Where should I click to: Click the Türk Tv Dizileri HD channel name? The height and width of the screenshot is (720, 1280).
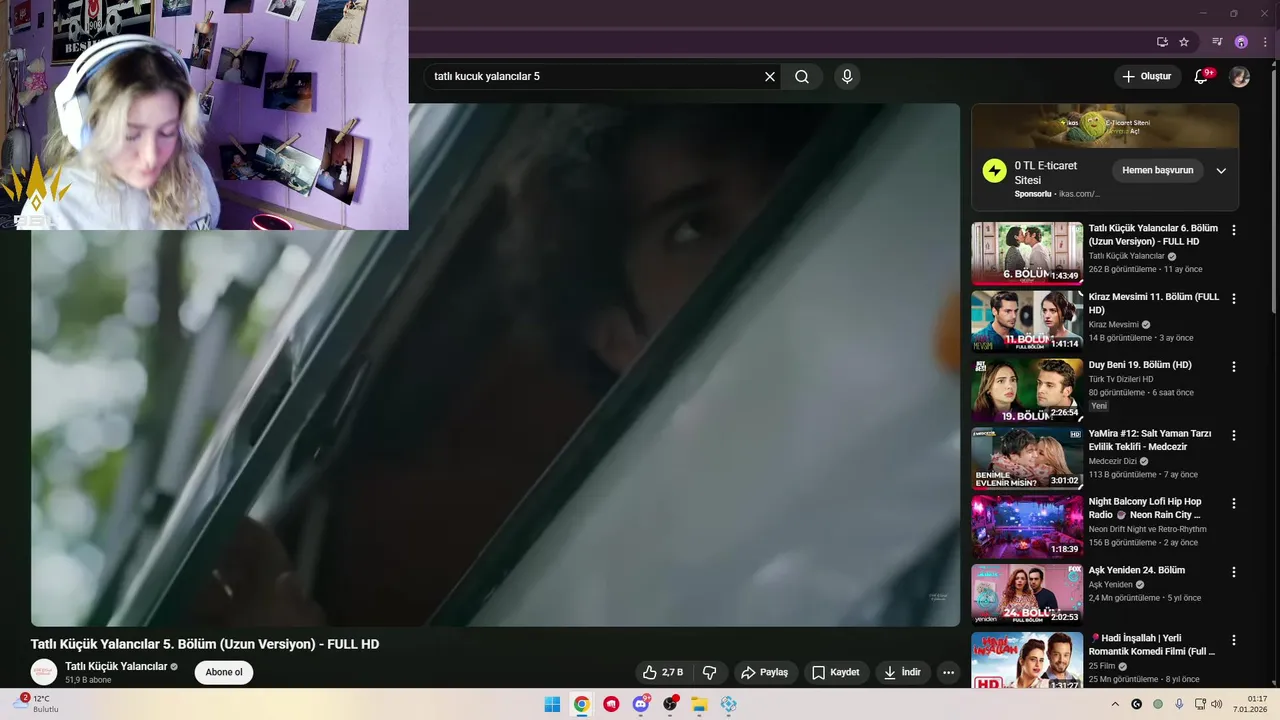coord(1121,379)
